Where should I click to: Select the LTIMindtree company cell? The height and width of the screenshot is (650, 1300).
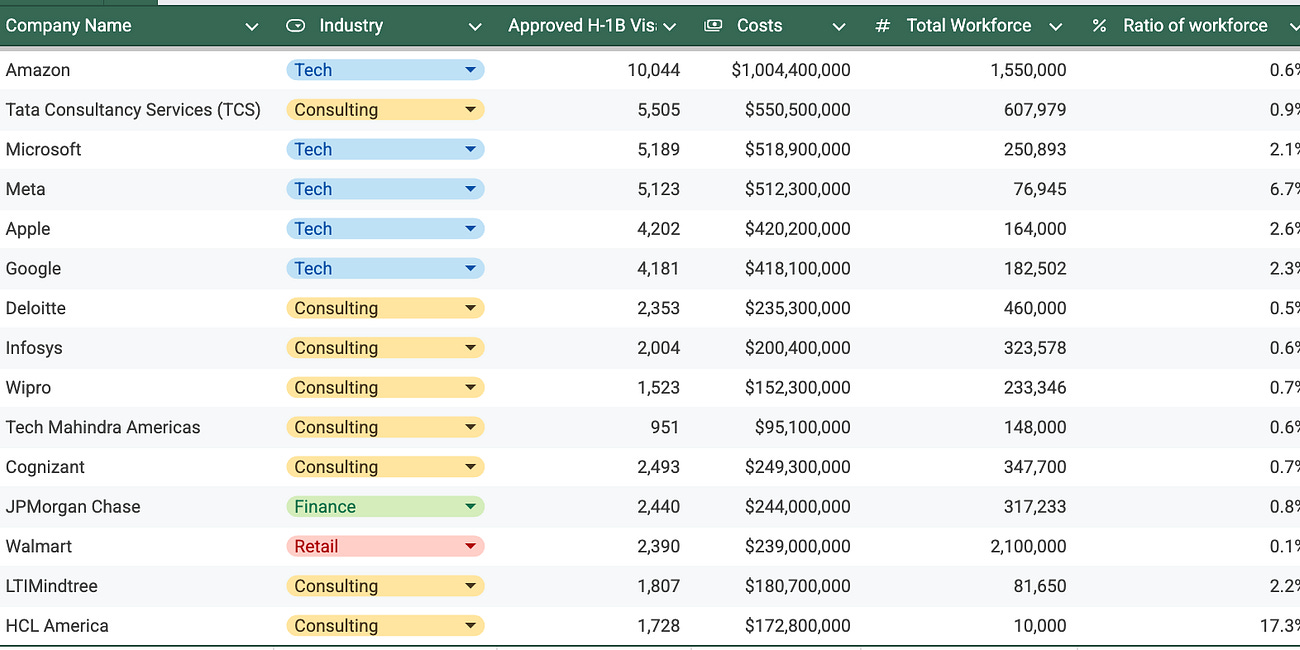pyautogui.click(x=136, y=586)
